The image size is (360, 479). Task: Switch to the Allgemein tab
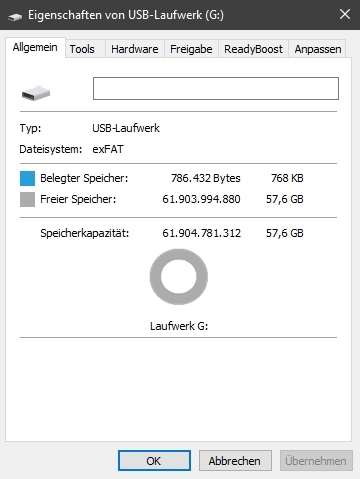(x=35, y=47)
